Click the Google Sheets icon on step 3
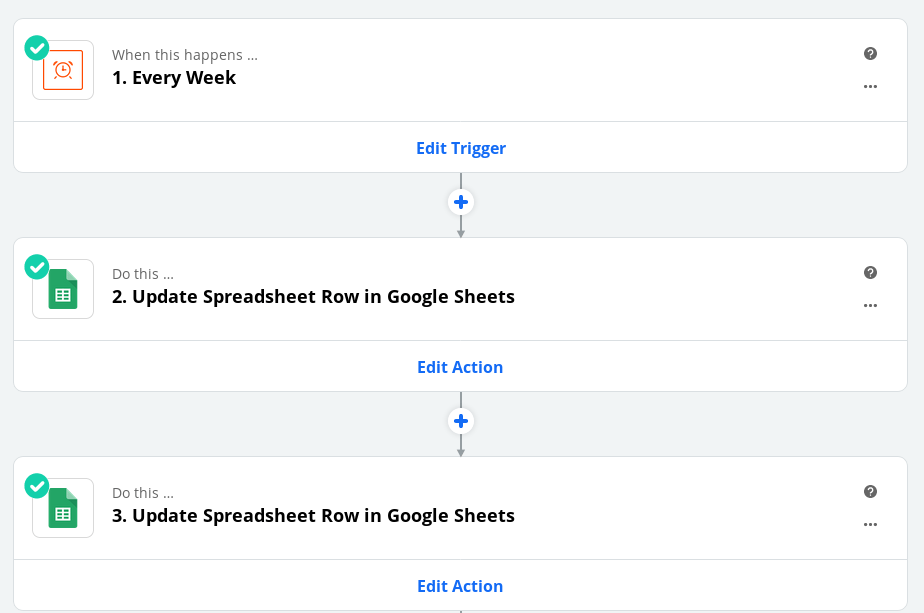924x613 pixels. click(63, 508)
